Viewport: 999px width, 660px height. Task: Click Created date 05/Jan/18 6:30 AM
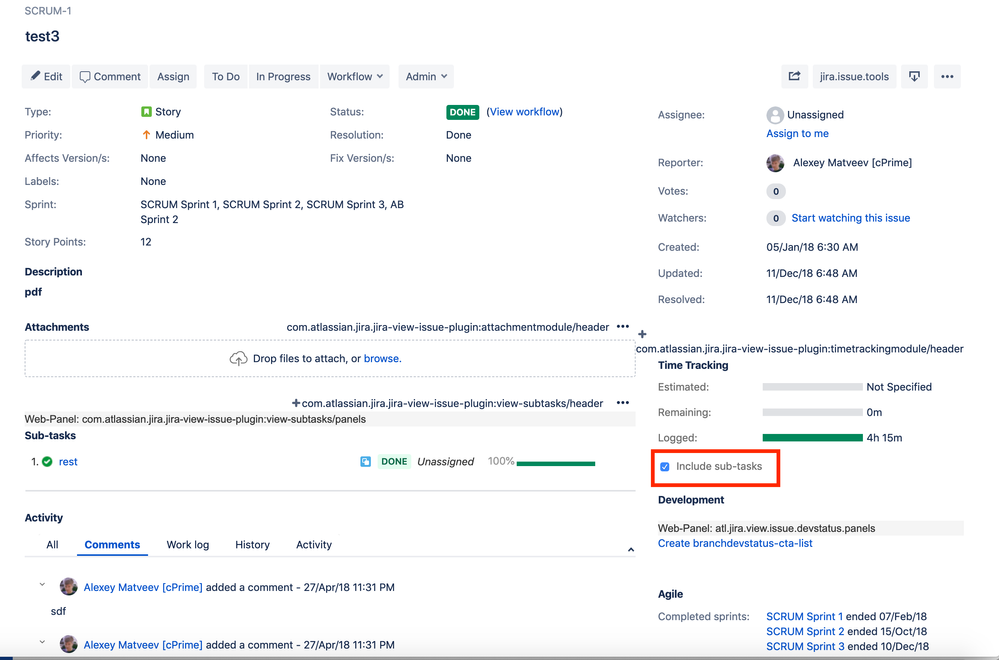(812, 247)
